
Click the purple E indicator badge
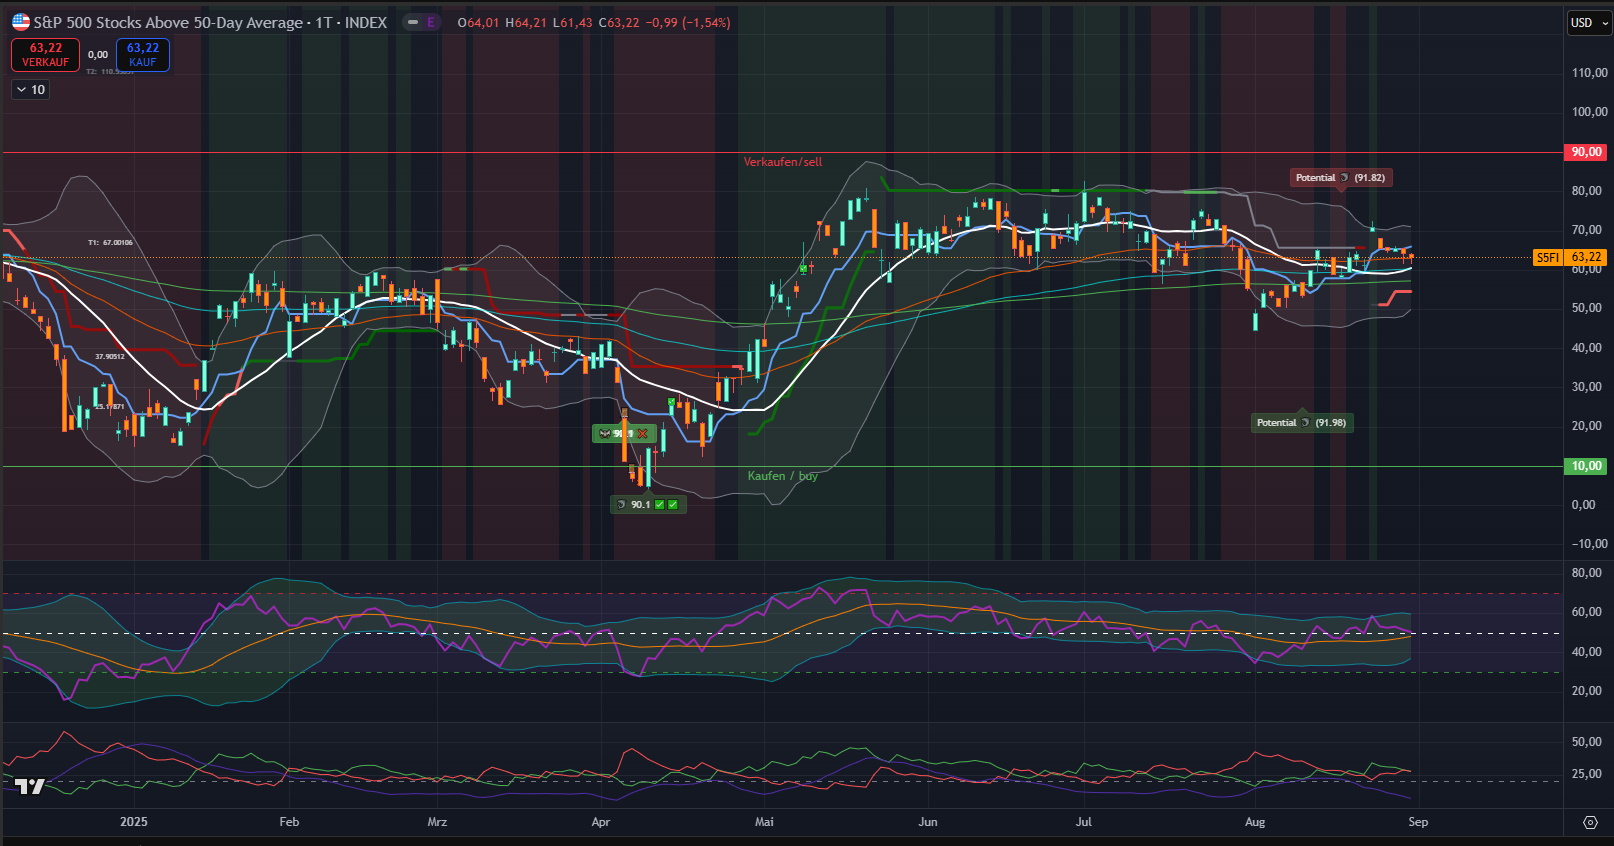coord(431,22)
